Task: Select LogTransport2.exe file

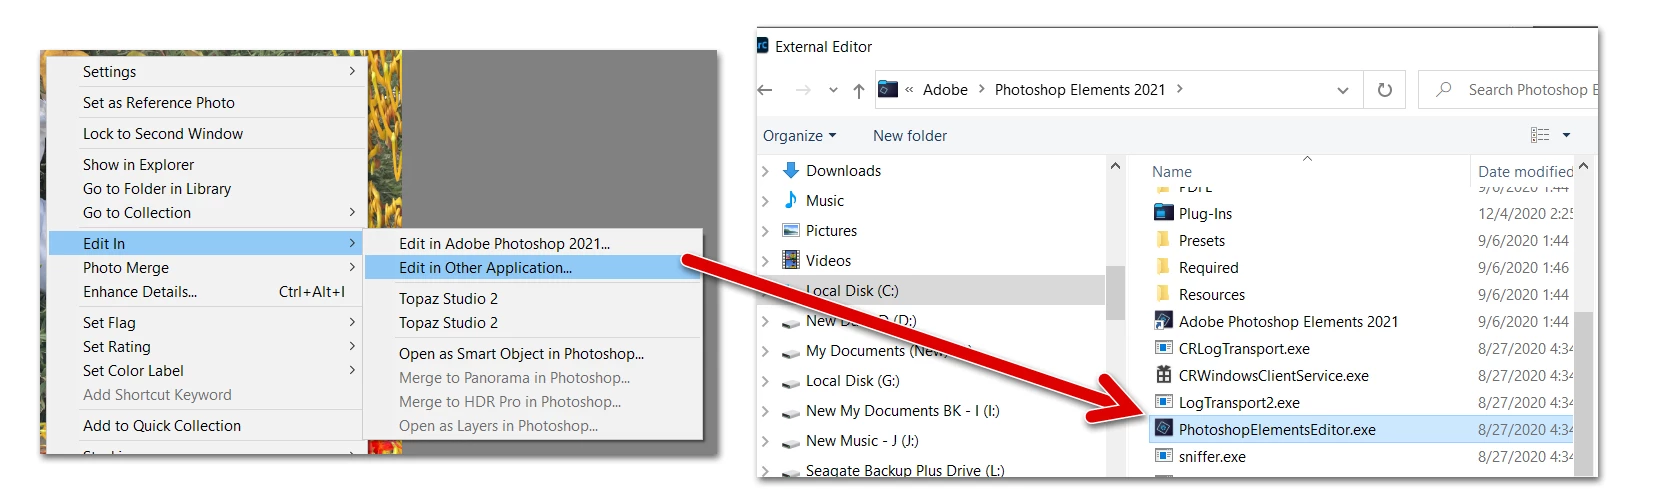Action: [x=1238, y=403]
